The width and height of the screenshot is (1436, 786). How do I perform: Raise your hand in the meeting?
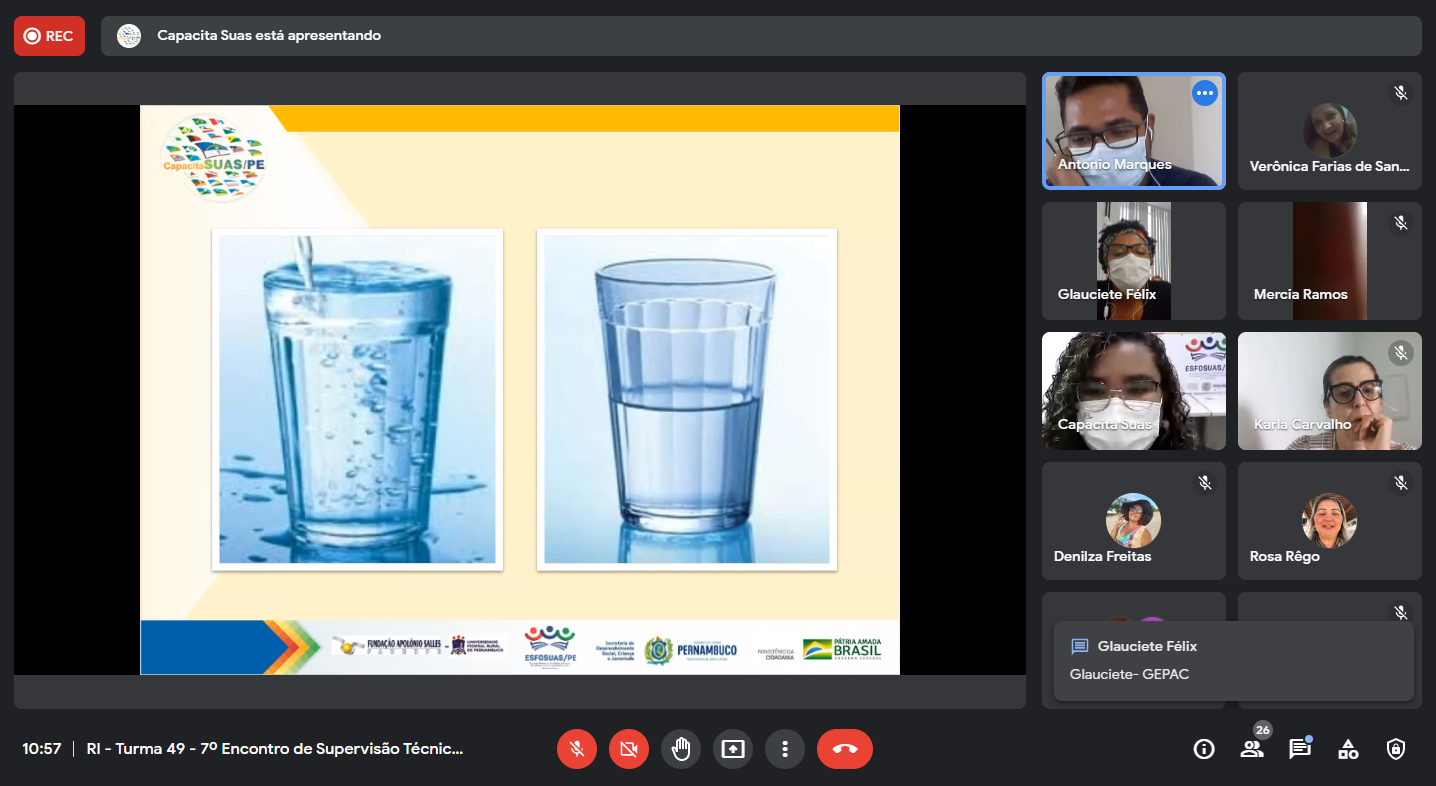click(681, 749)
